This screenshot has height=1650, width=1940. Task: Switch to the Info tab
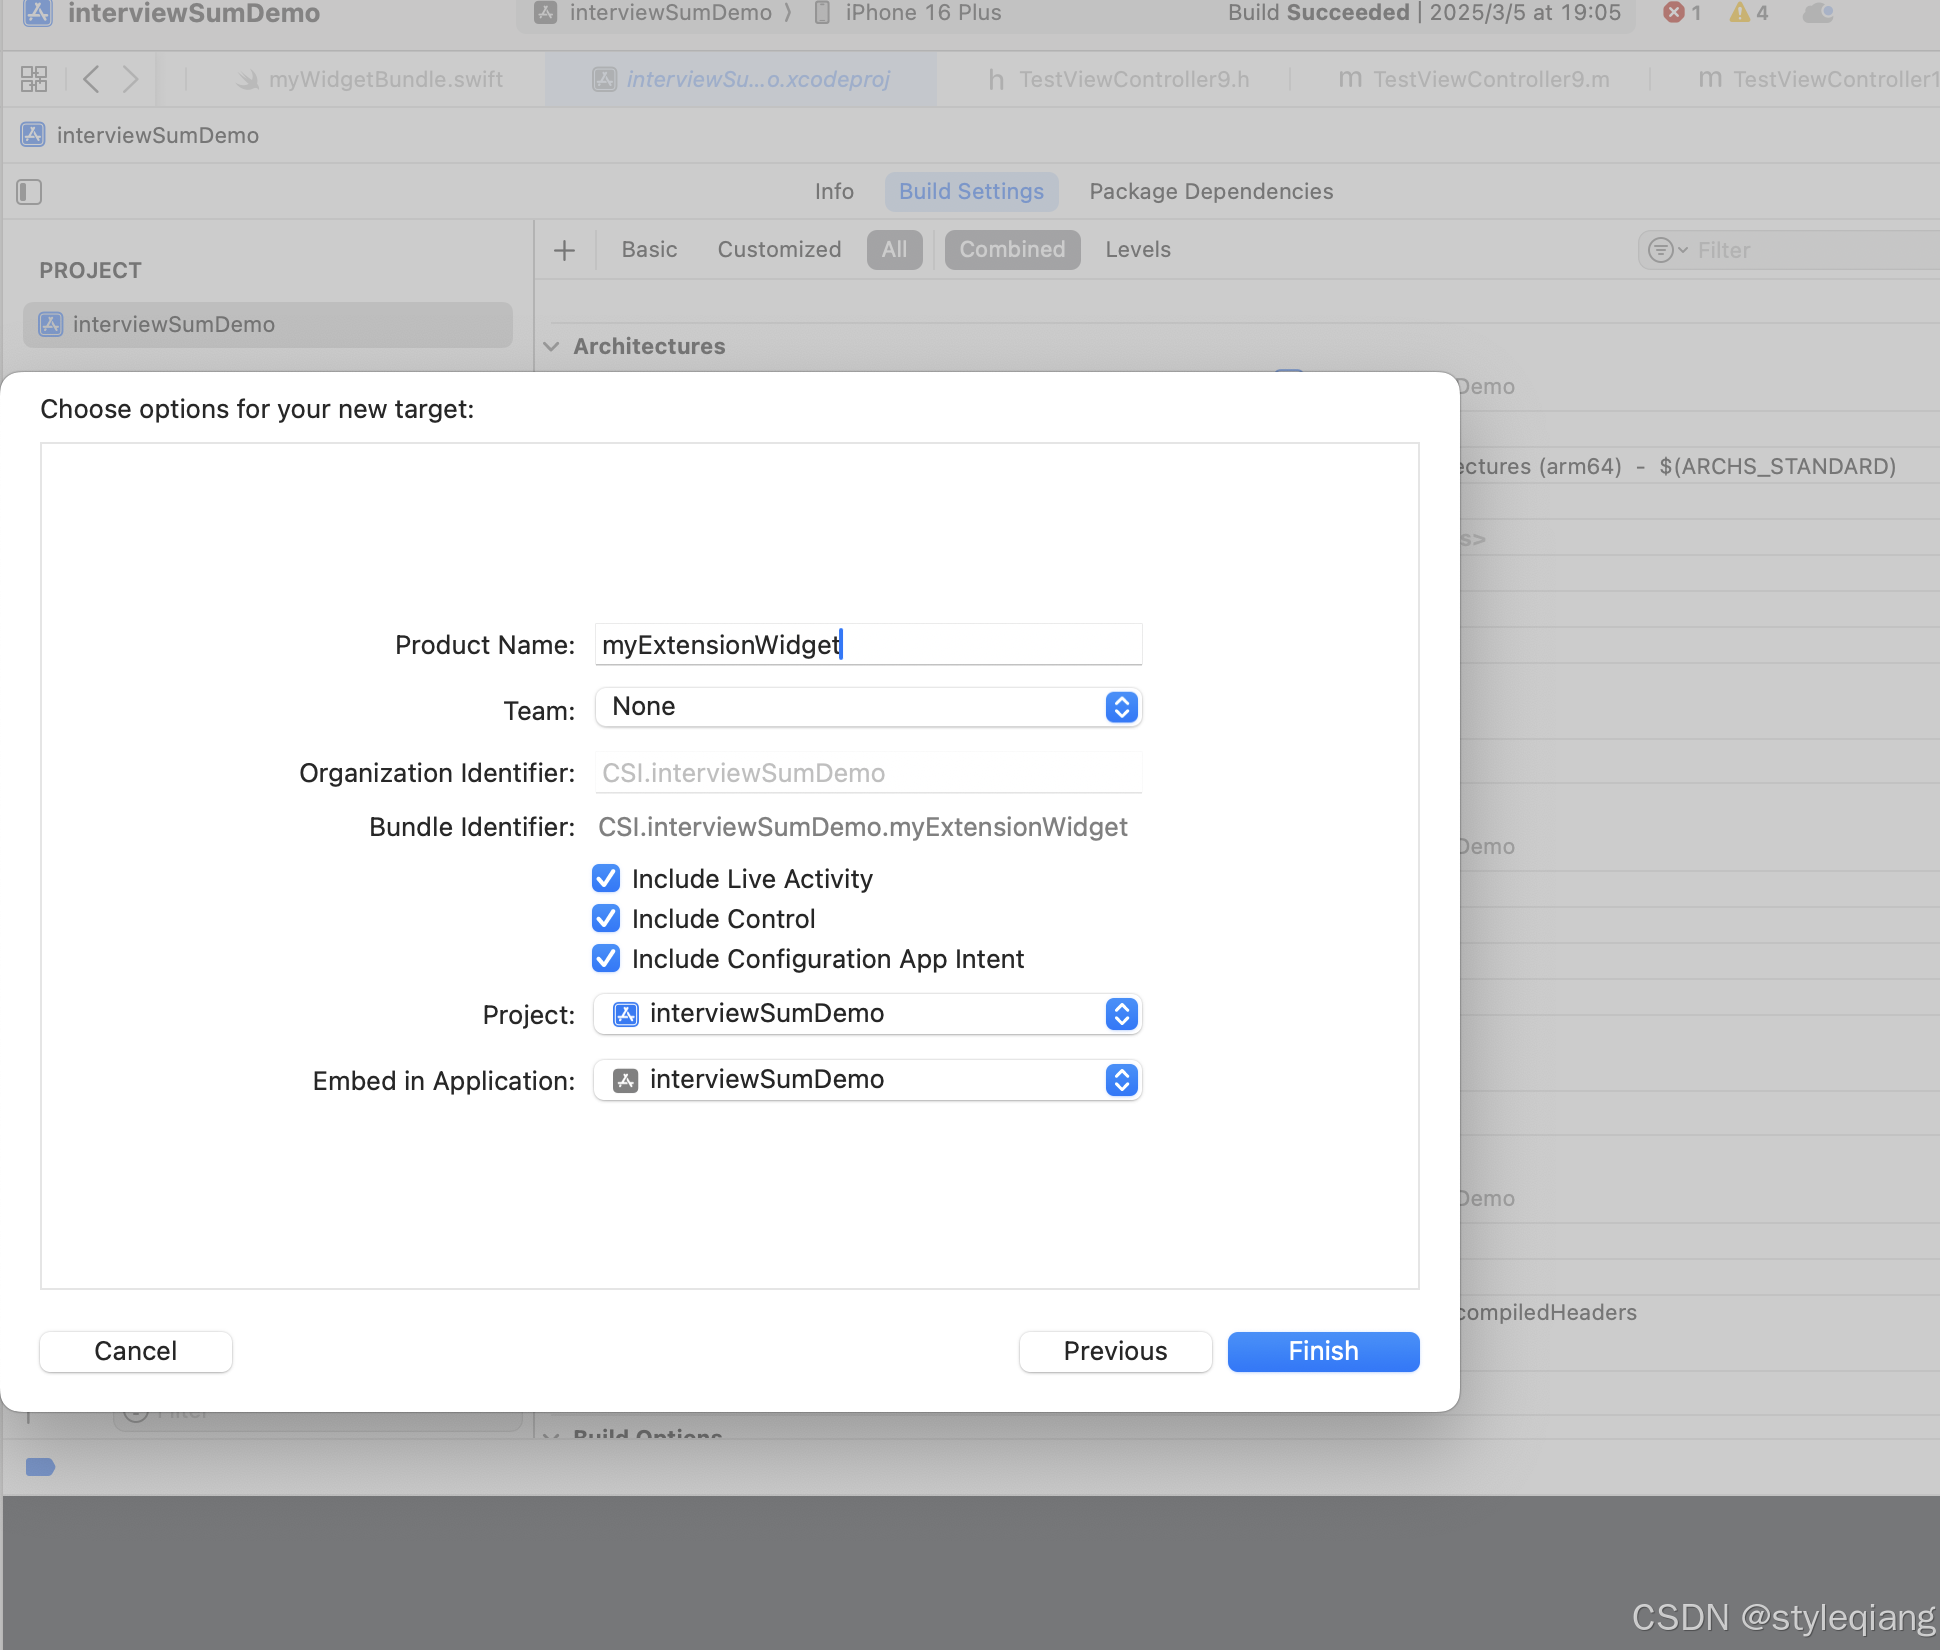pyautogui.click(x=834, y=191)
